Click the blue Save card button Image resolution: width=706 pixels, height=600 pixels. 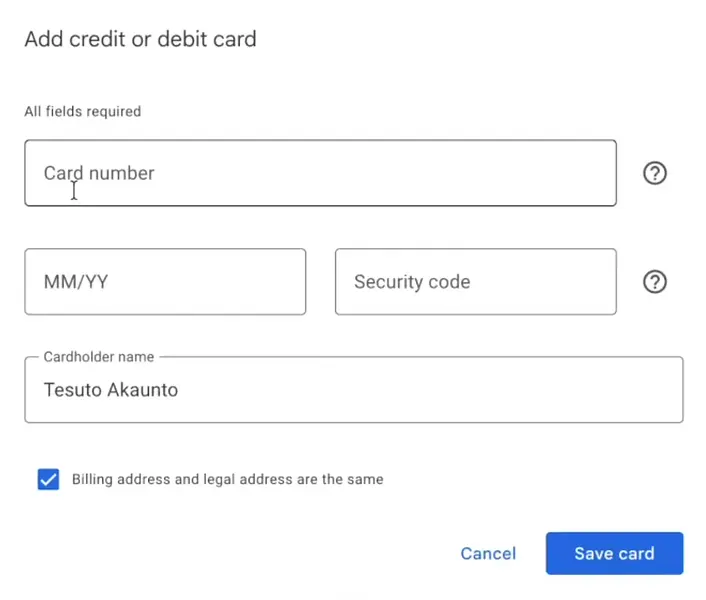tap(614, 553)
